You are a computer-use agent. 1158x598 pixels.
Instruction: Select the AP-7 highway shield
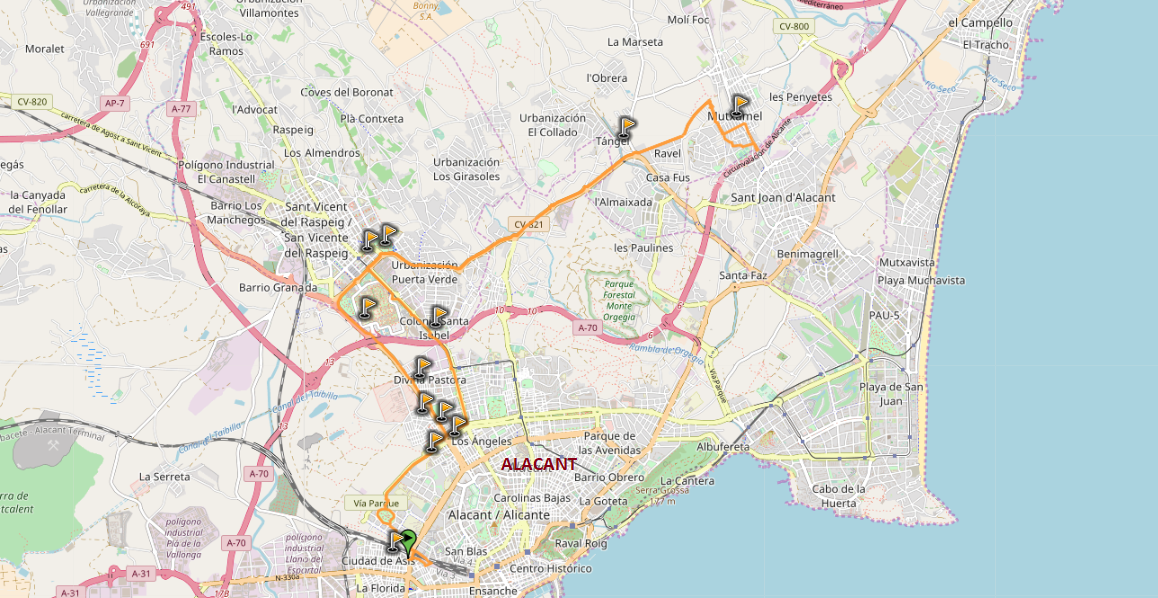[x=114, y=103]
